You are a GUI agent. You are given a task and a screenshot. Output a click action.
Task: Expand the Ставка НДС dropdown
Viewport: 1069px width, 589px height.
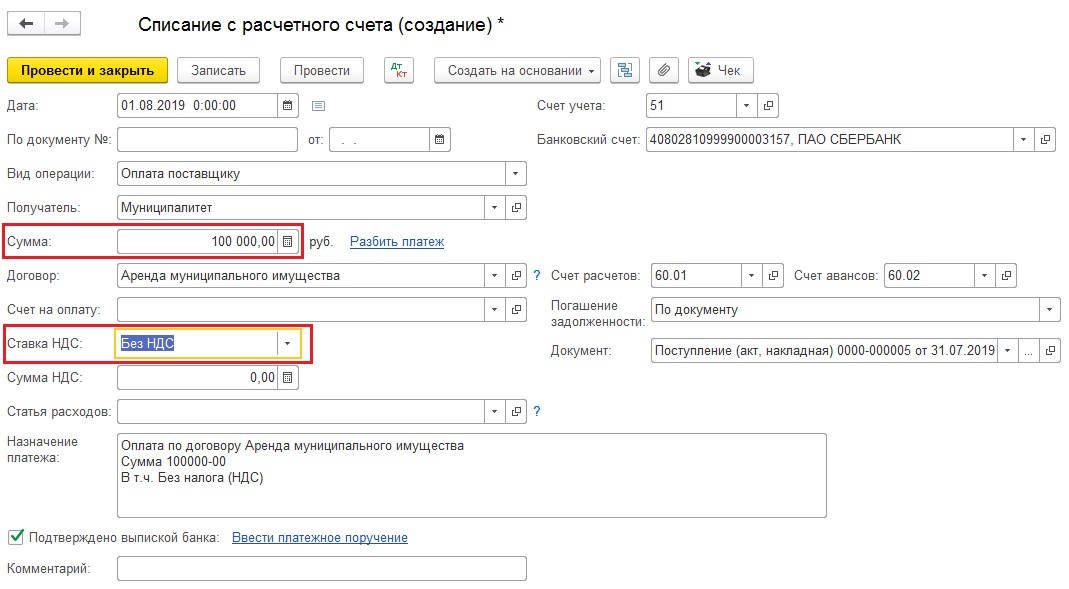point(288,343)
